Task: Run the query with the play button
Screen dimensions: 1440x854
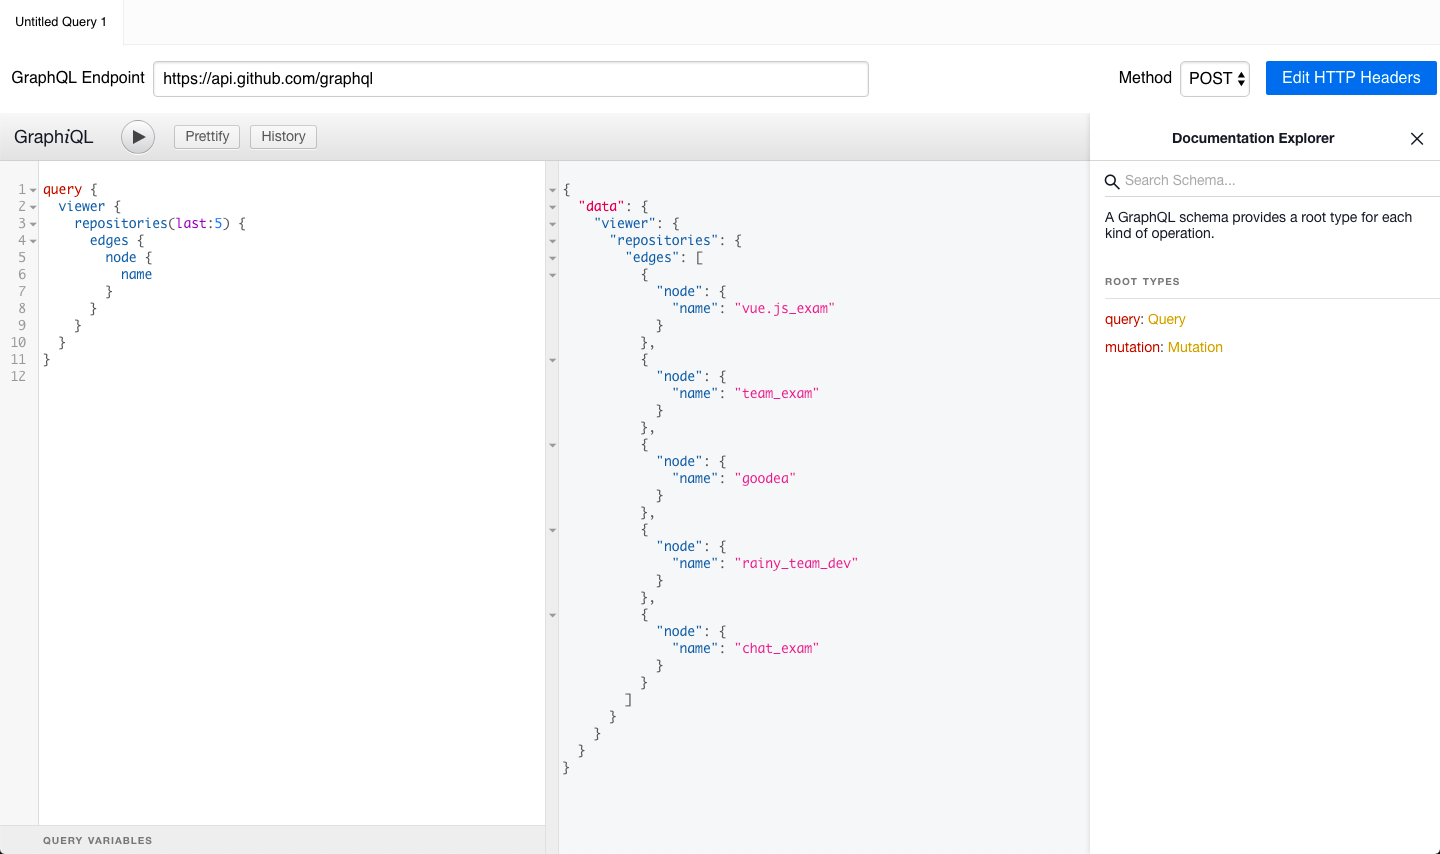Action: tap(138, 137)
